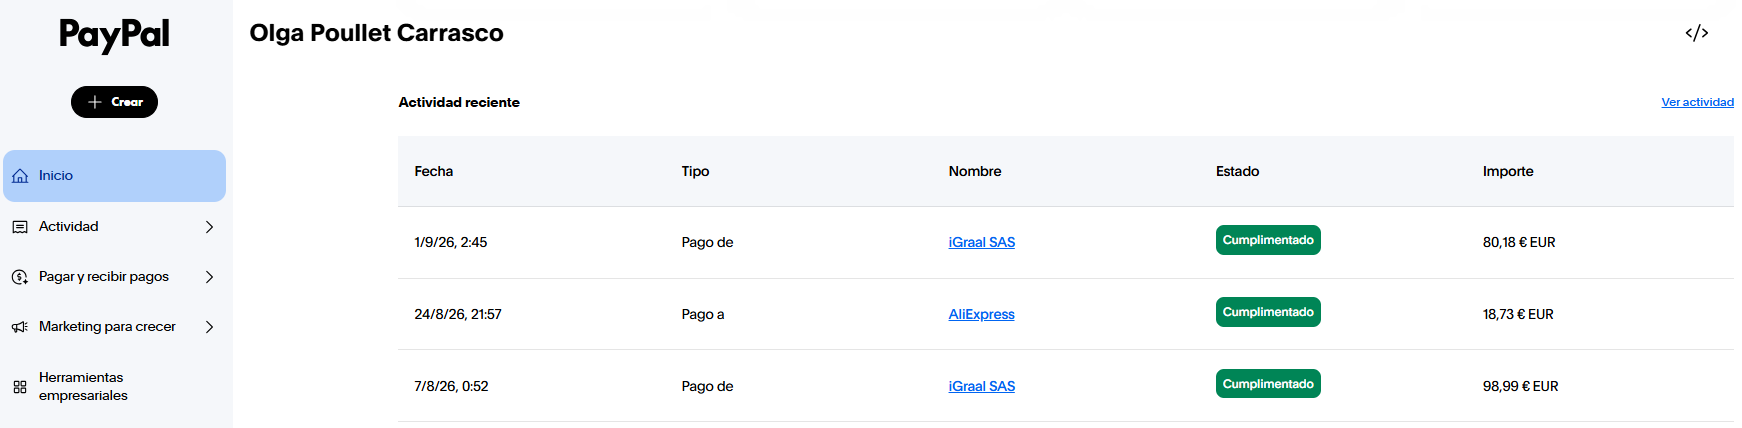Expand Pagar y recibir pagos chevron

coord(209,277)
